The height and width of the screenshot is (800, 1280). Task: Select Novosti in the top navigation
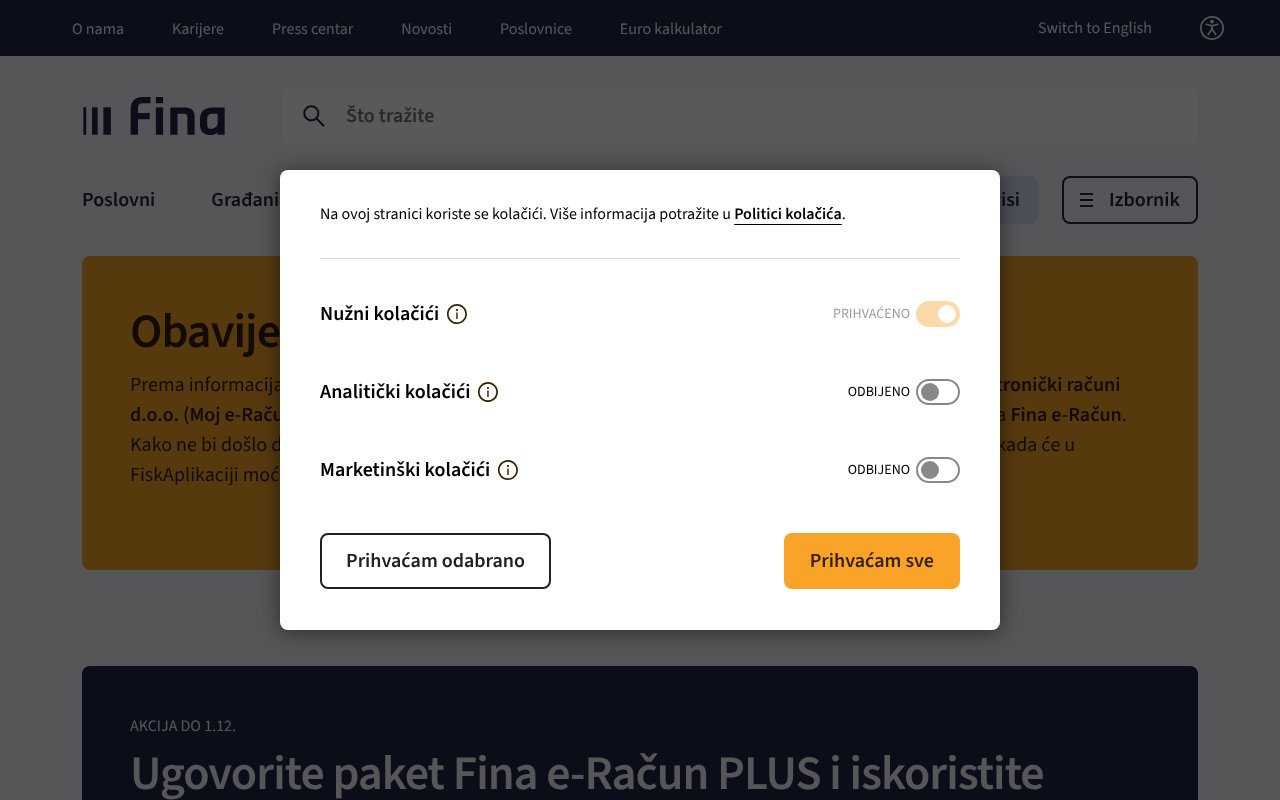427,28
